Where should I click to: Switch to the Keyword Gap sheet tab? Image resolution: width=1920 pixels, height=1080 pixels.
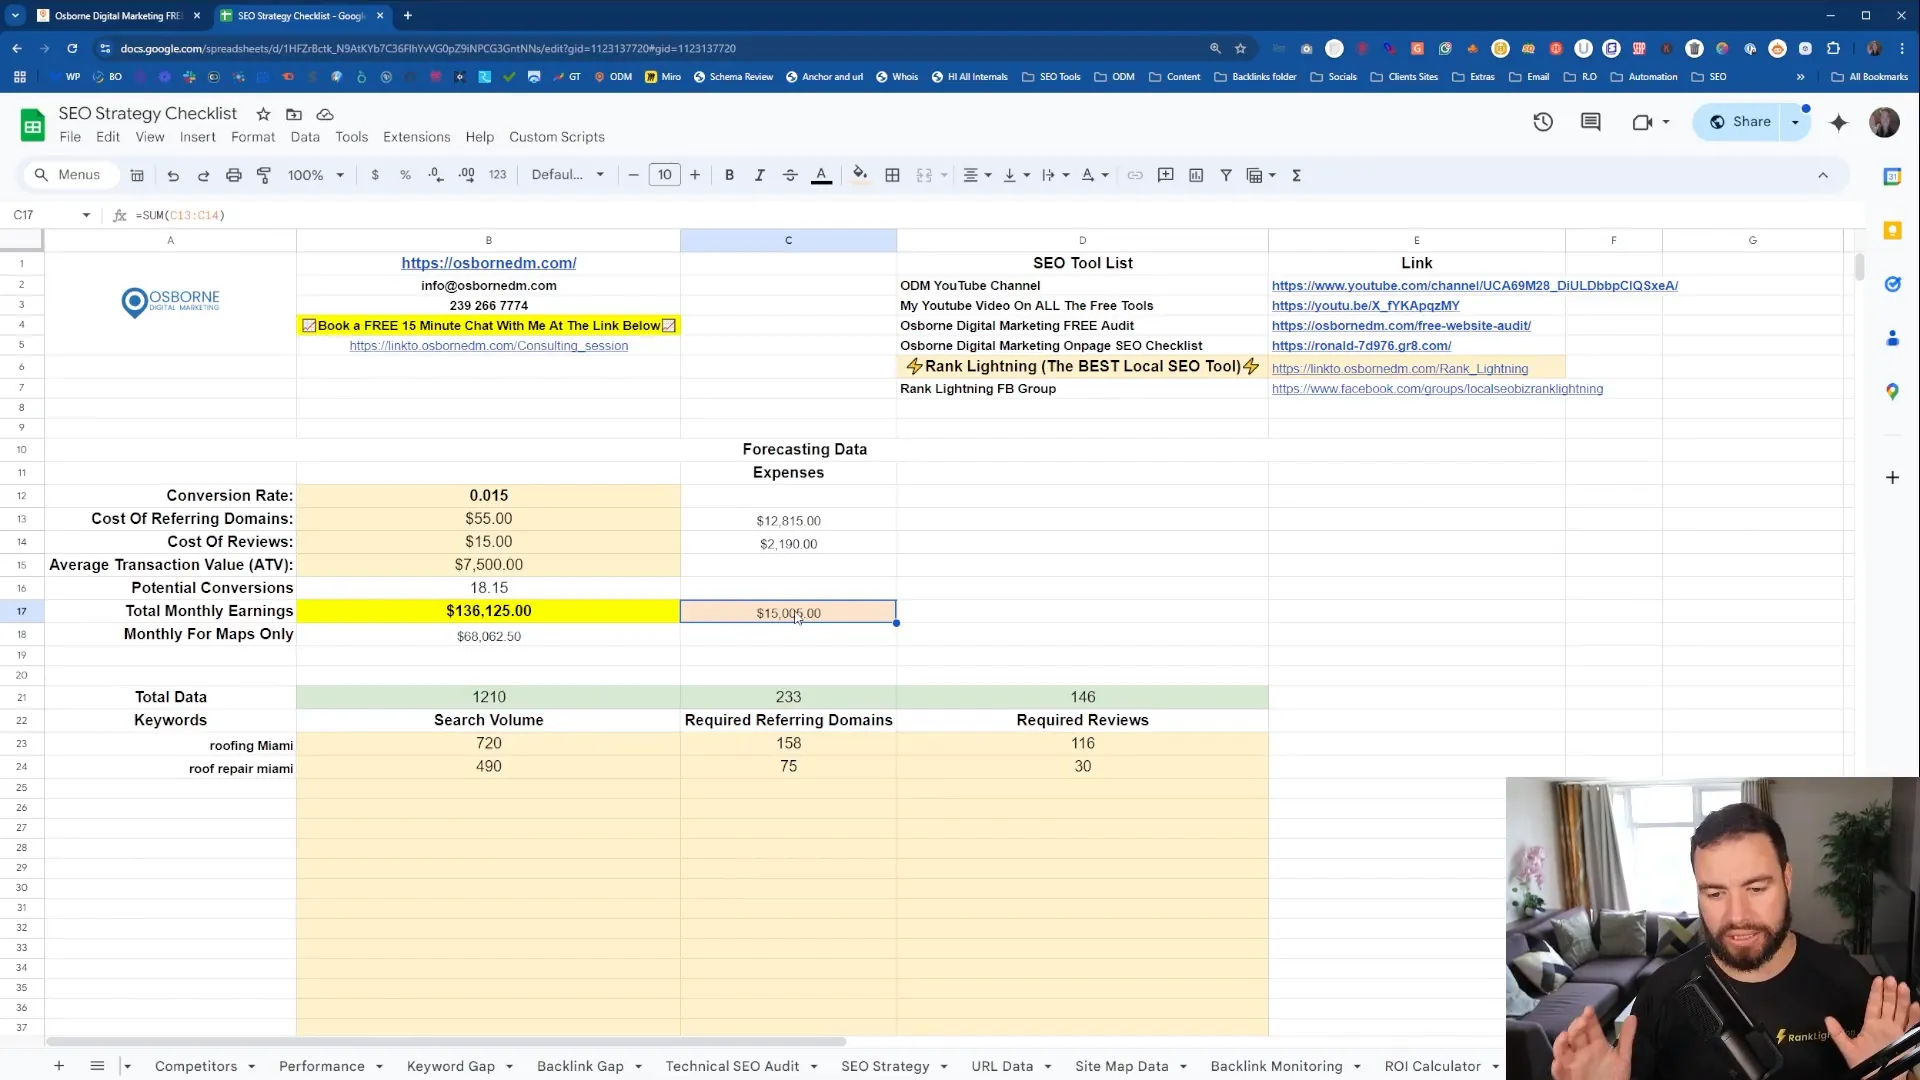coord(451,1066)
